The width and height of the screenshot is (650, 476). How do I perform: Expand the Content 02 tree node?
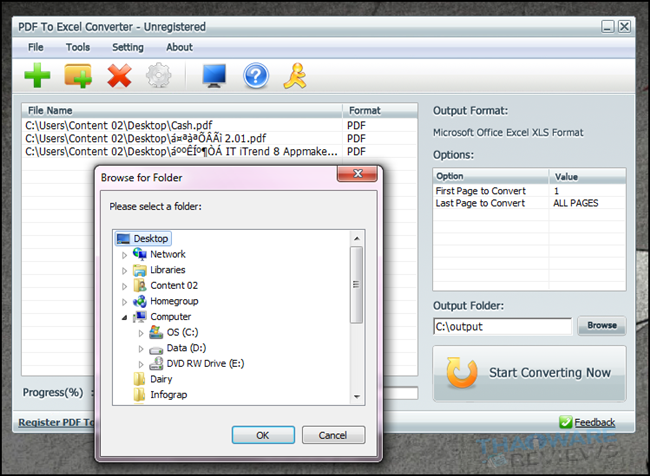(x=124, y=286)
